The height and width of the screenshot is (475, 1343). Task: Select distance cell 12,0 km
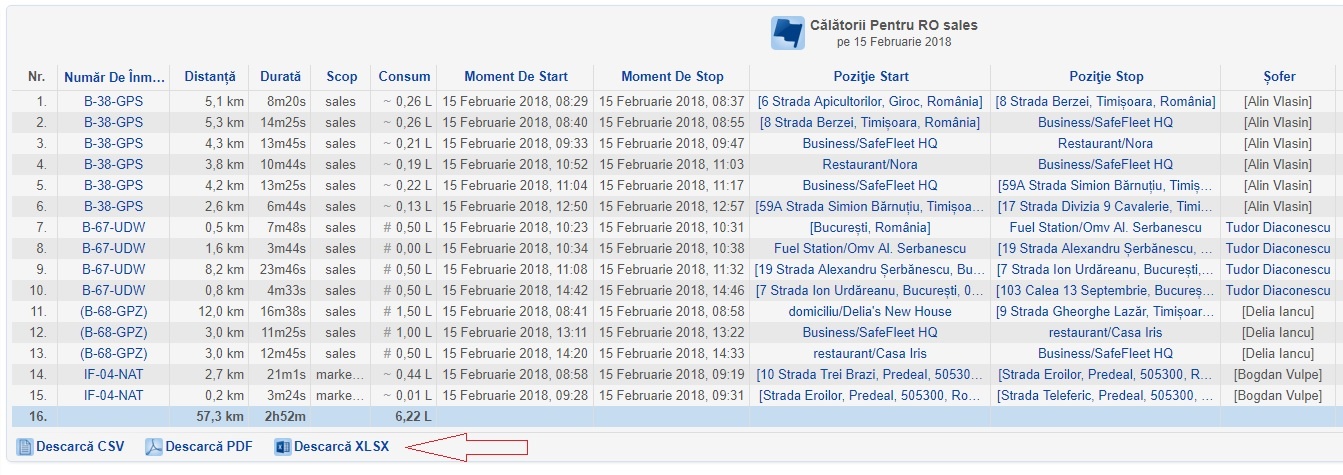point(220,312)
